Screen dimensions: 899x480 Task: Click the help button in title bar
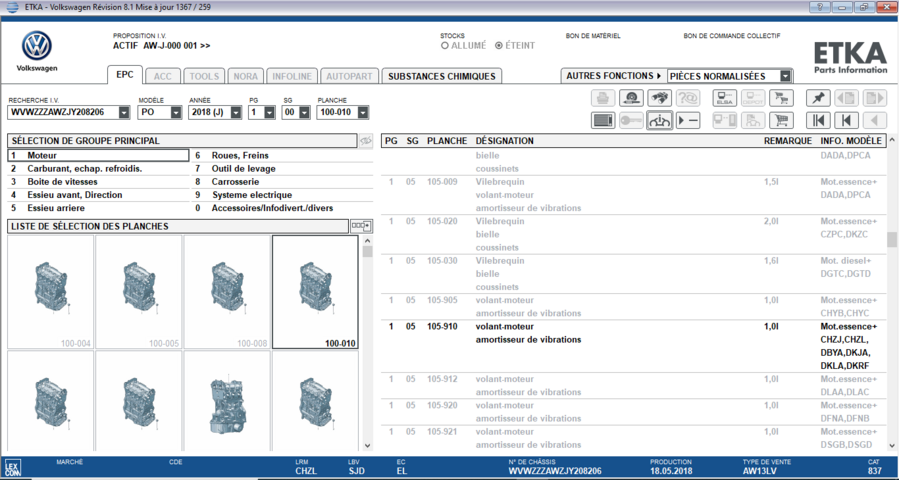(x=820, y=7)
